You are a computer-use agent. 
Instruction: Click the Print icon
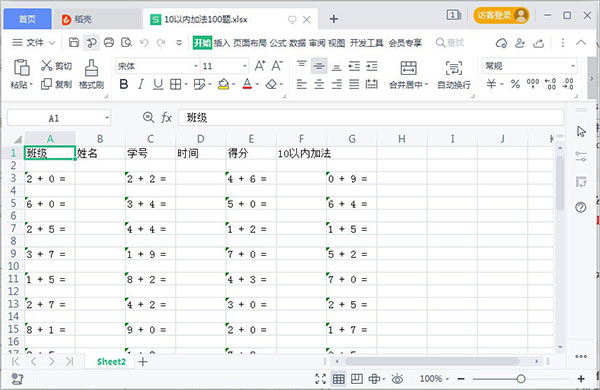(109, 42)
